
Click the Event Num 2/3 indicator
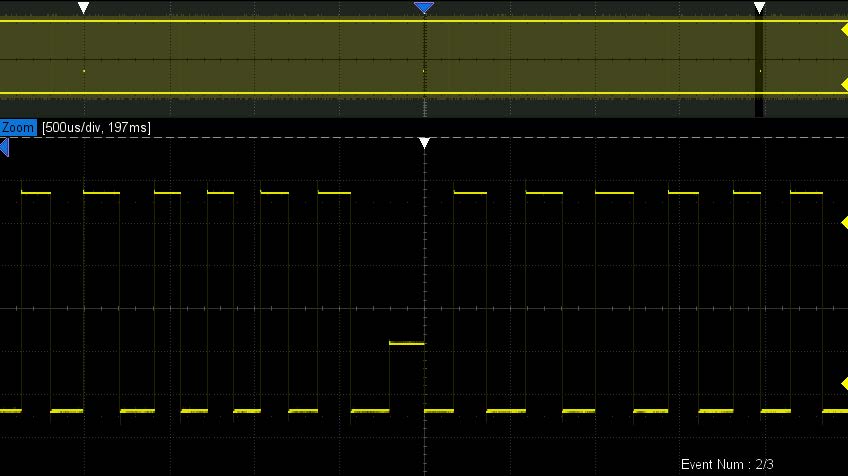[727, 464]
